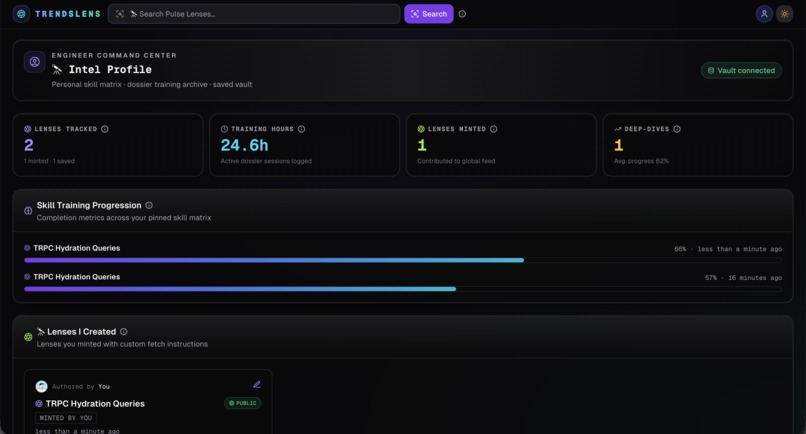806x434 pixels.
Task: Click the Intel Profile heading
Action: click(110, 69)
